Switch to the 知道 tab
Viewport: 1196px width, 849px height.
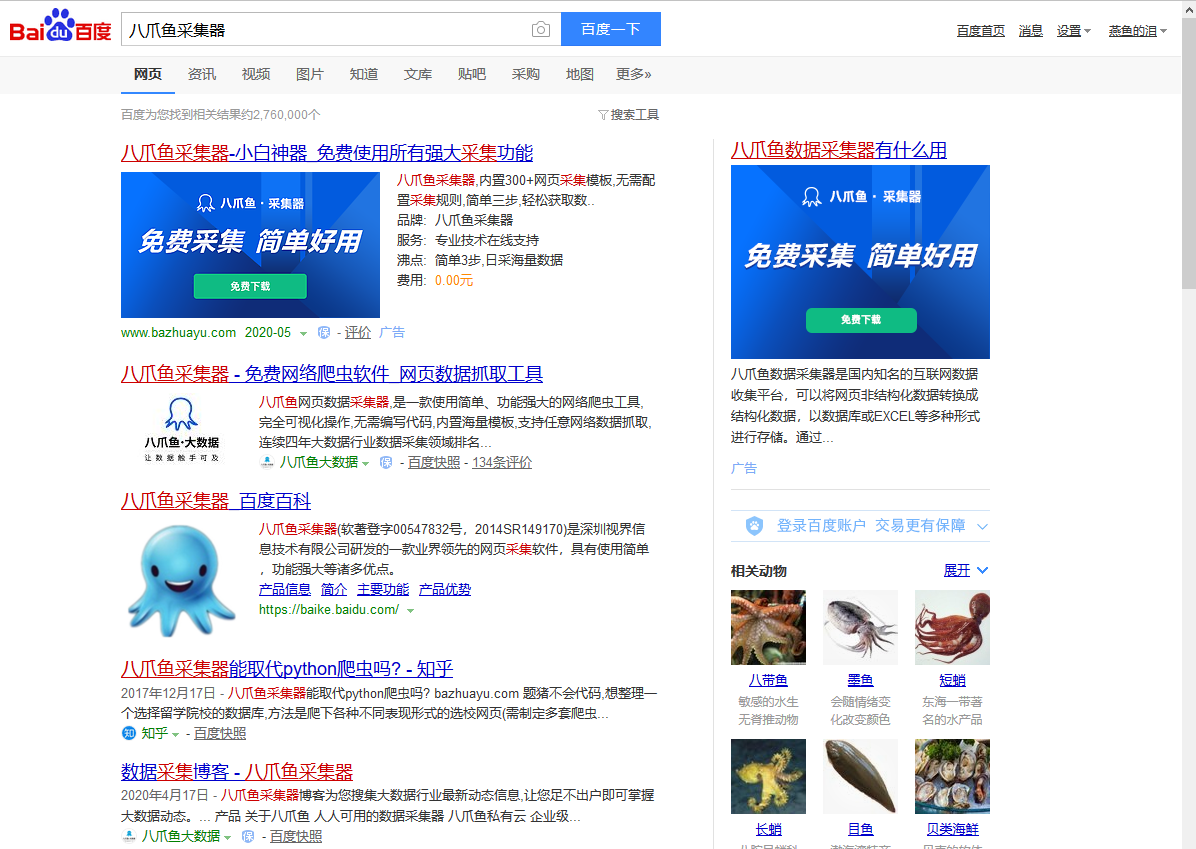(364, 74)
